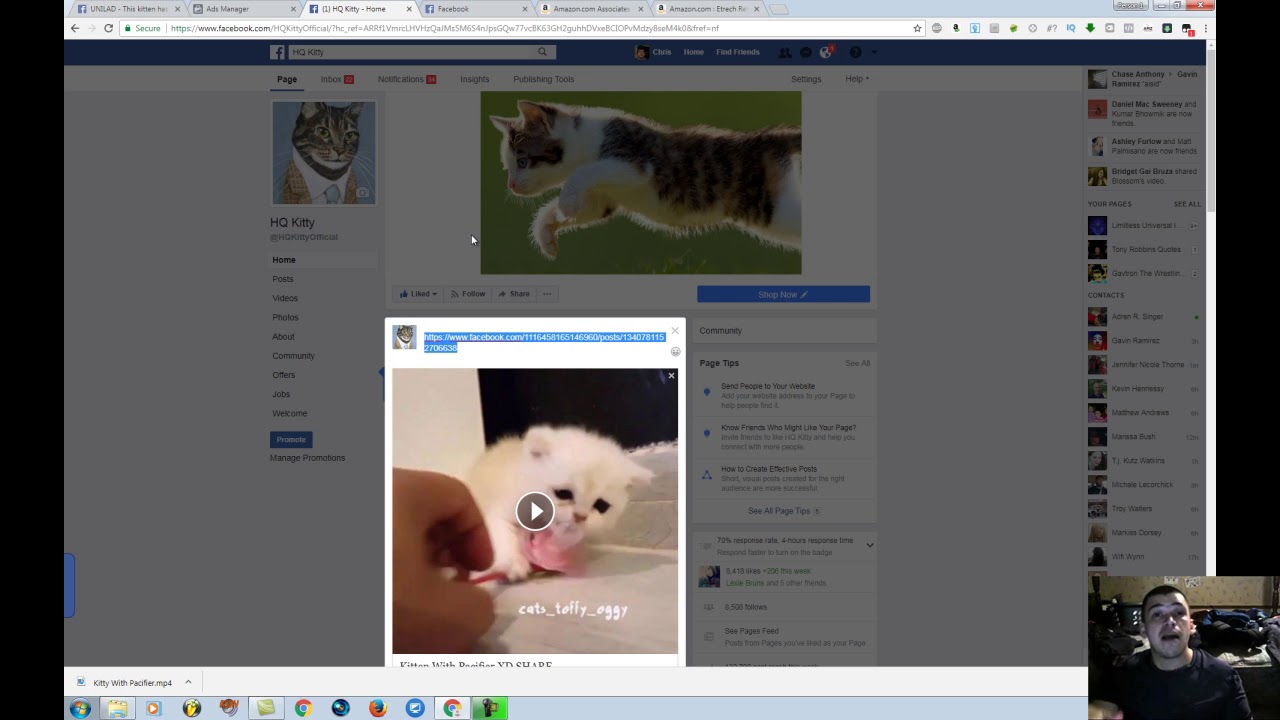Select Photos in the left page menu
This screenshot has height=720, width=1280.
tap(285, 317)
